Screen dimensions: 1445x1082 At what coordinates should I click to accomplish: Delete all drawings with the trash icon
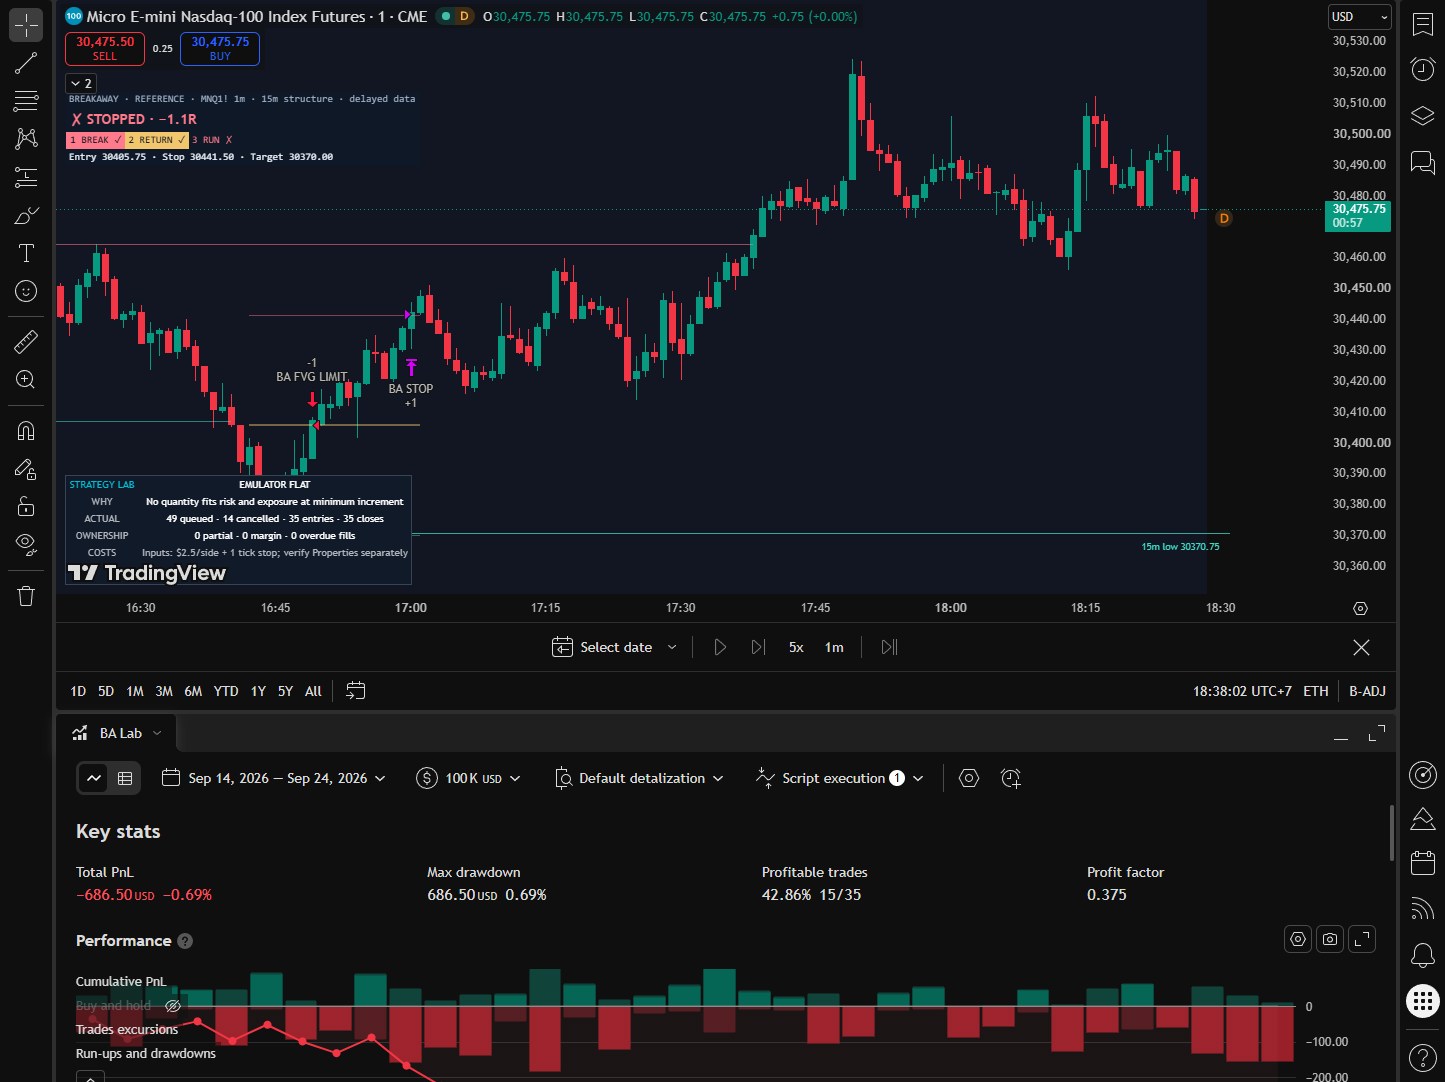26,596
